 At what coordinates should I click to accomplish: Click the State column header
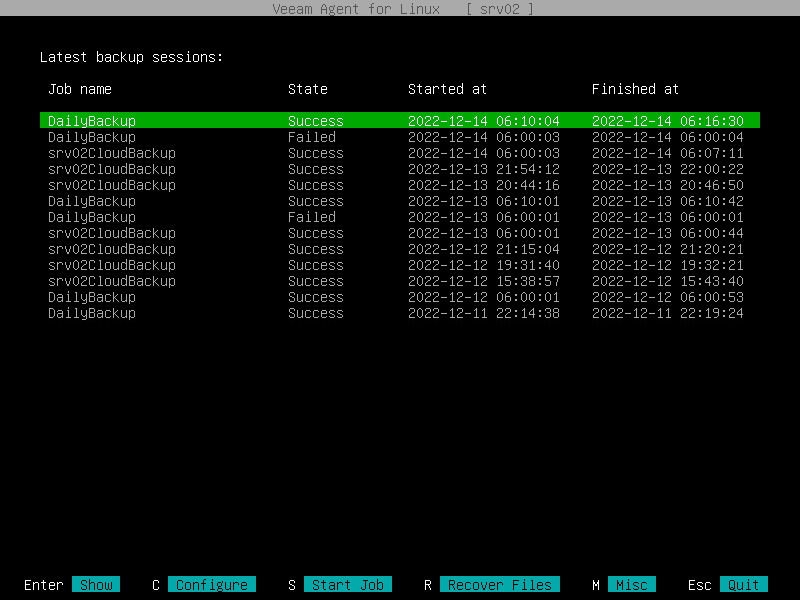tap(306, 89)
